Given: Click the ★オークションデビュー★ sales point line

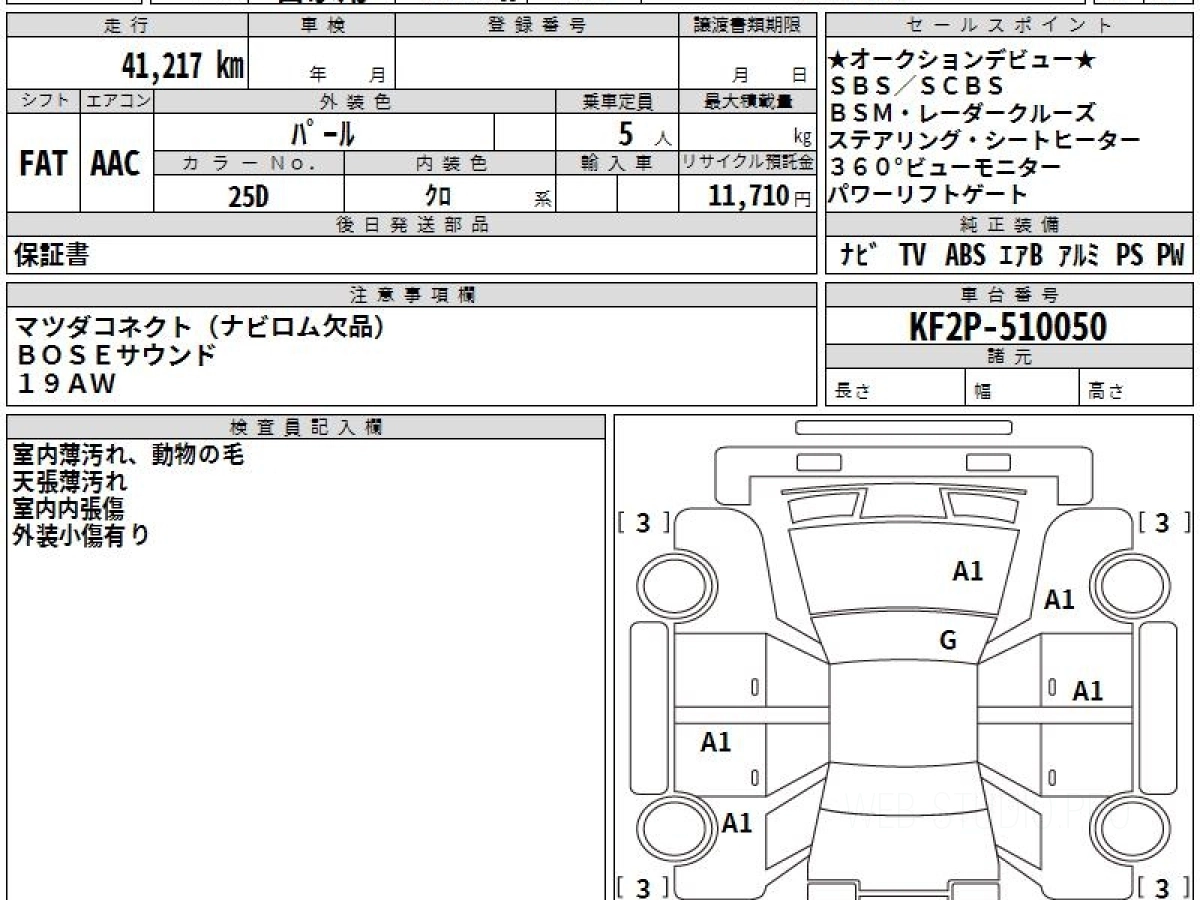Looking at the screenshot, I should coord(962,60).
